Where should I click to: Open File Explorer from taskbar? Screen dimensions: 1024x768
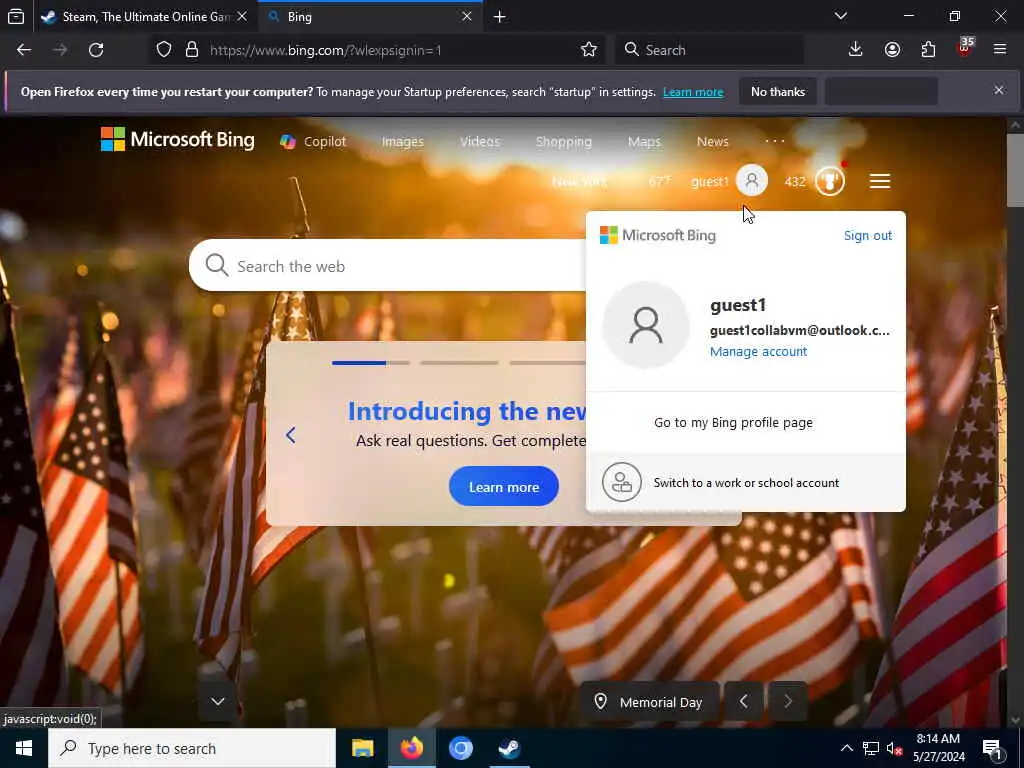(362, 748)
